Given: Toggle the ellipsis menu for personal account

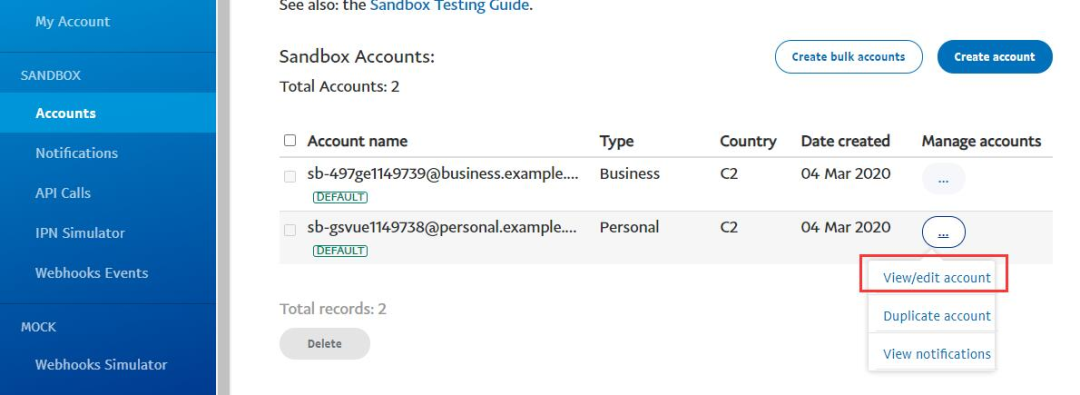Looking at the screenshot, I should (x=943, y=232).
